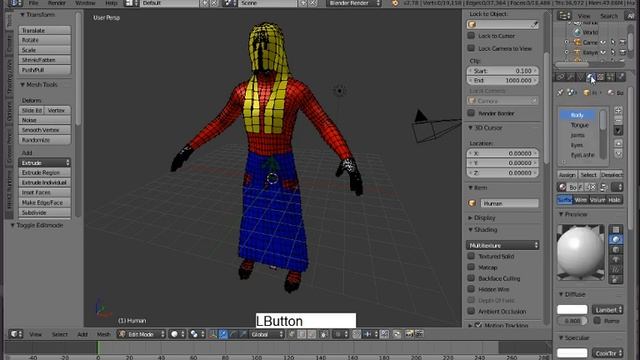
Task: Toggle visibility eye for Camera in outliner
Action: (x=603, y=42)
